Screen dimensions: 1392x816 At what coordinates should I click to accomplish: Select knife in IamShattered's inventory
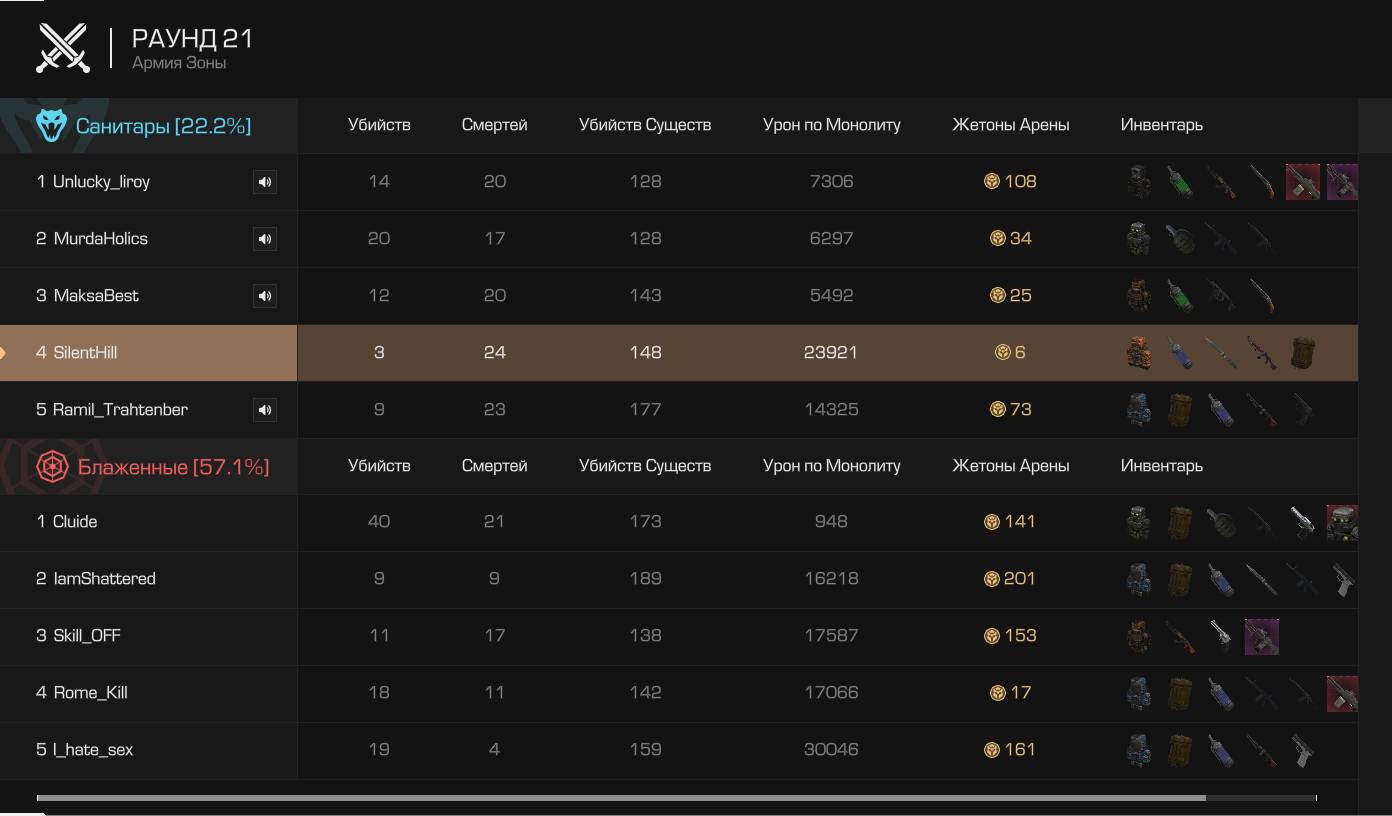tap(1262, 579)
